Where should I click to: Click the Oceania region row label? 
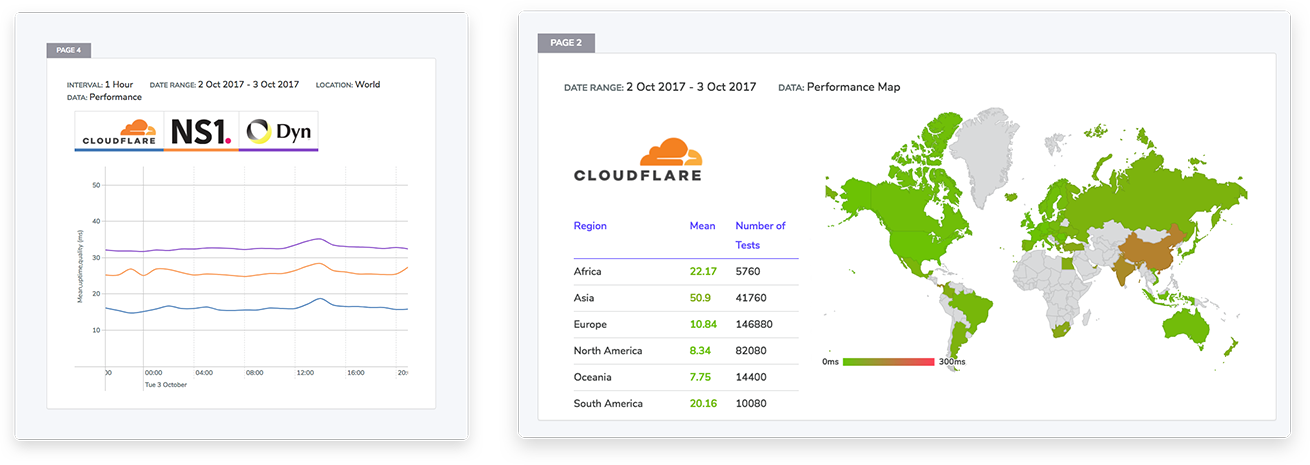tap(593, 377)
